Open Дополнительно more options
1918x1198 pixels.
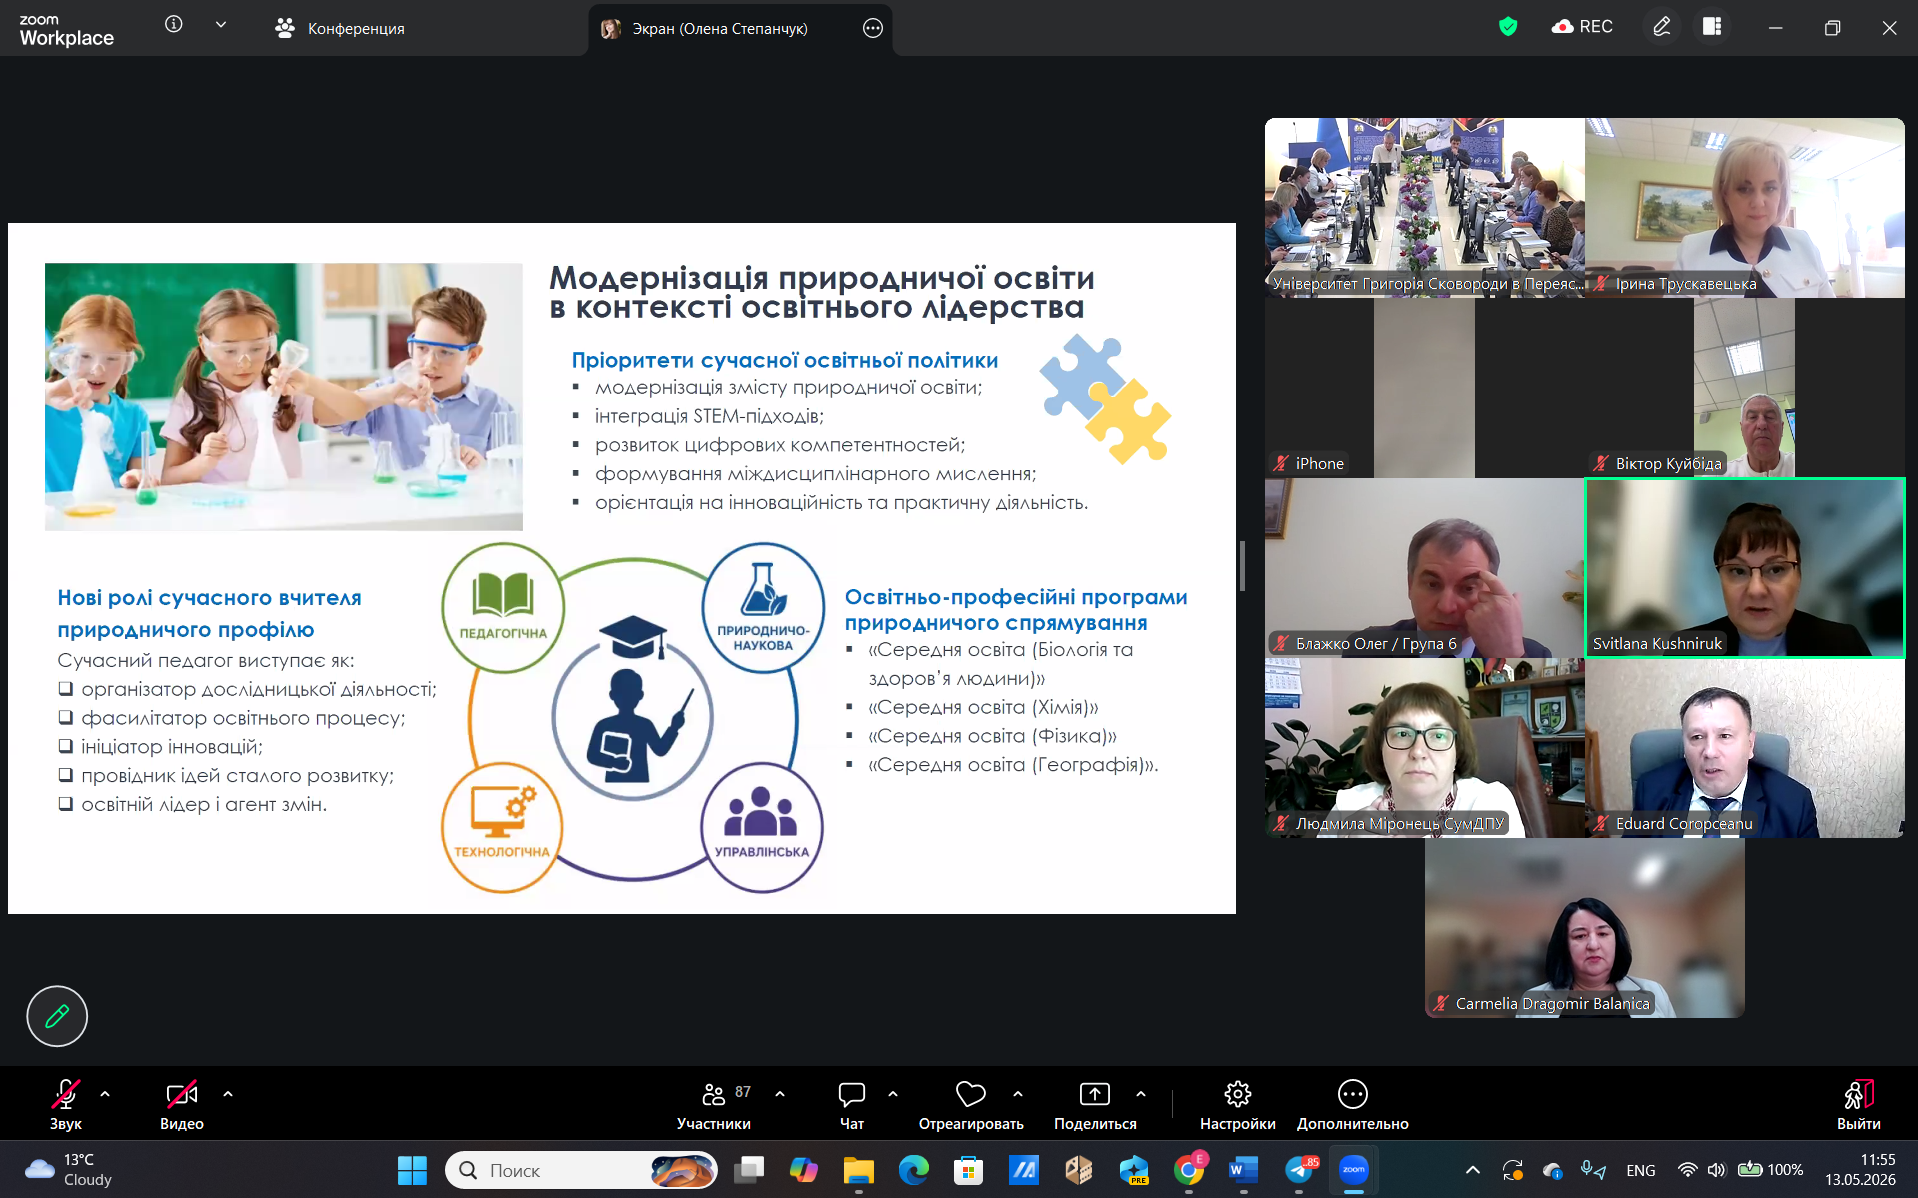click(1353, 1104)
